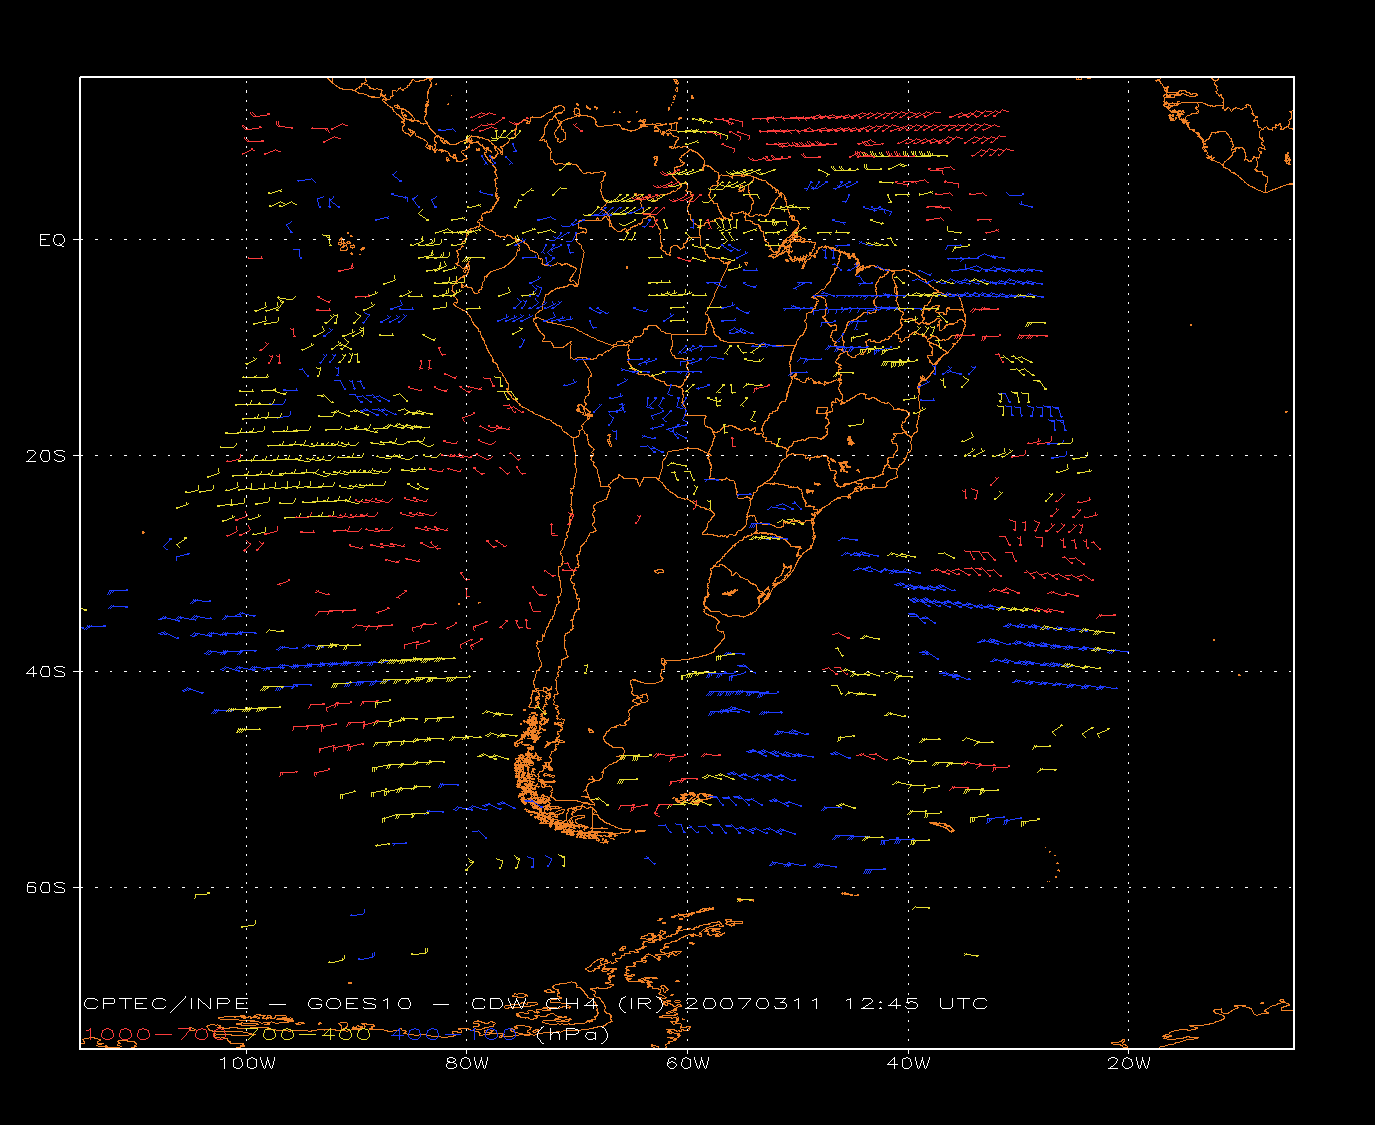1375x1125 pixels.
Task: Click the '60W' longitude label
Action: click(x=688, y=1063)
